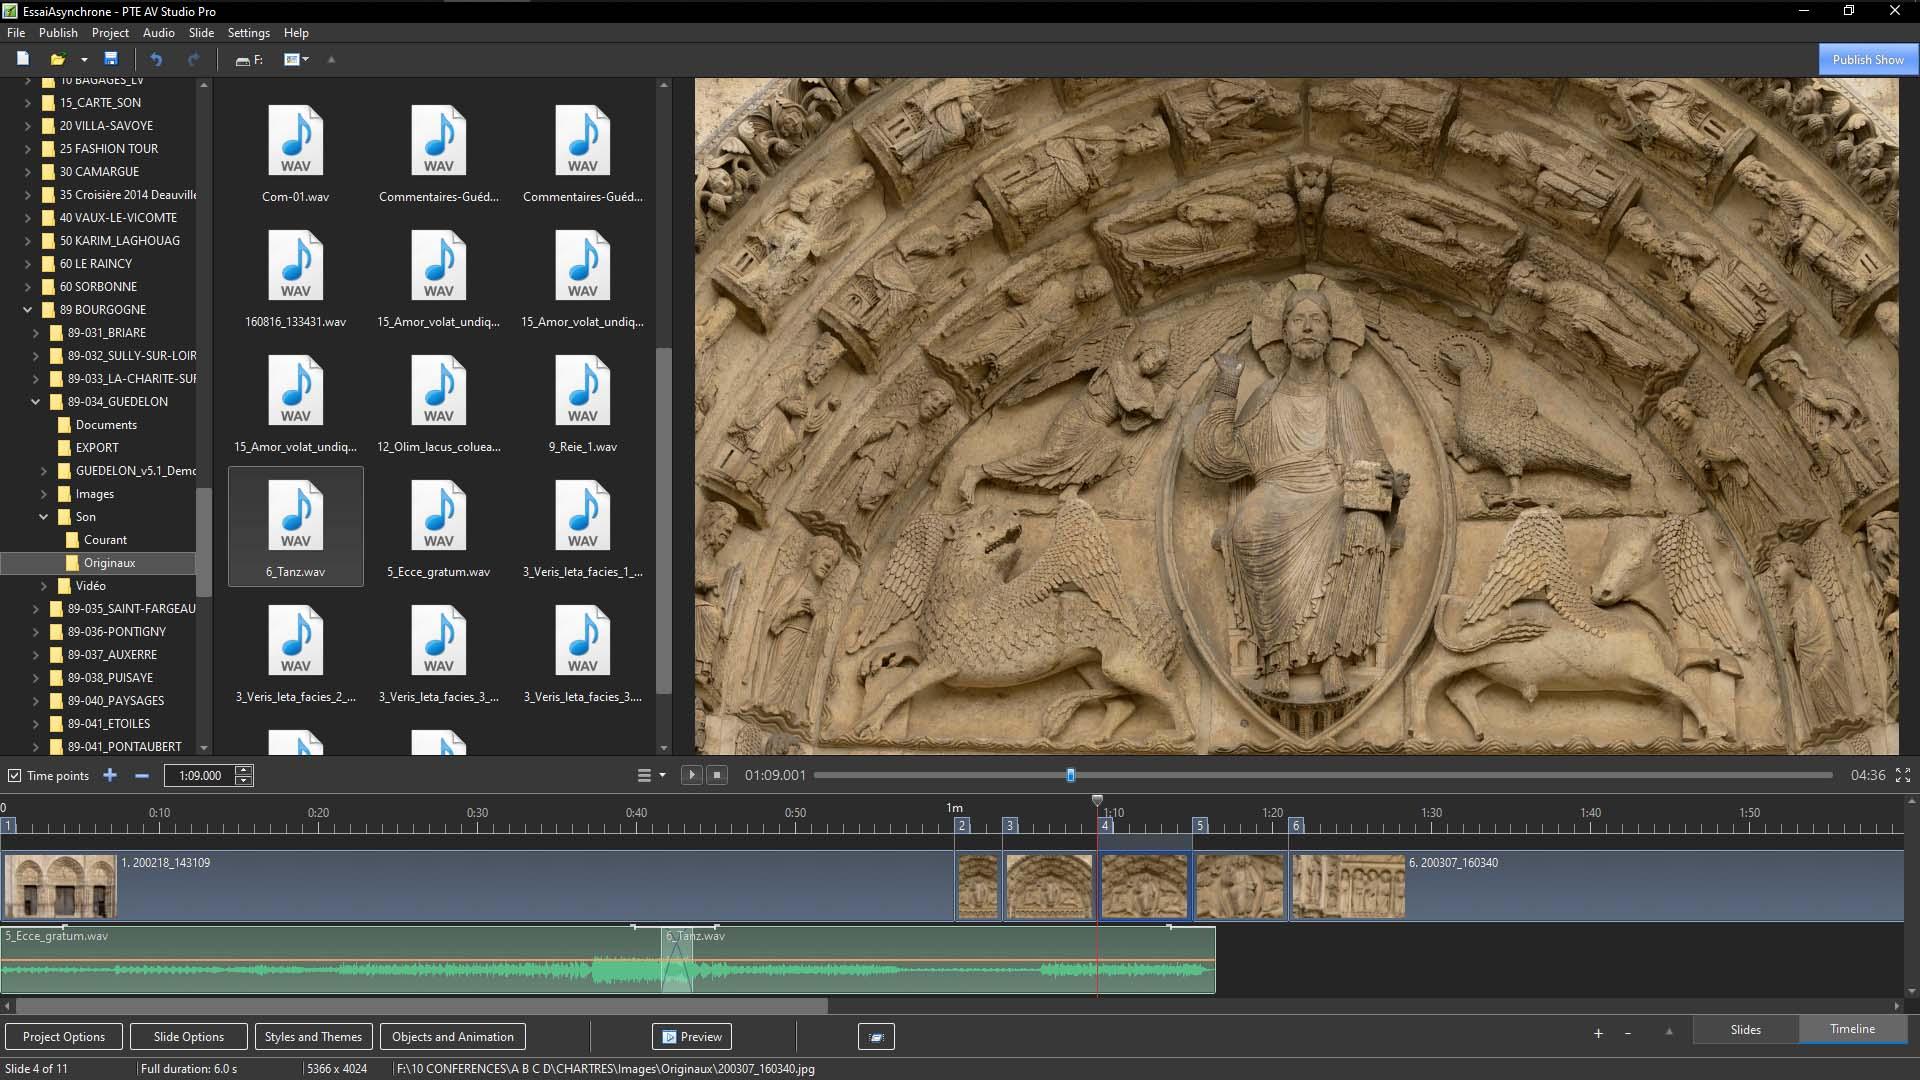Image resolution: width=1920 pixels, height=1080 pixels.
Task: Open the Project menu
Action: (x=110, y=32)
